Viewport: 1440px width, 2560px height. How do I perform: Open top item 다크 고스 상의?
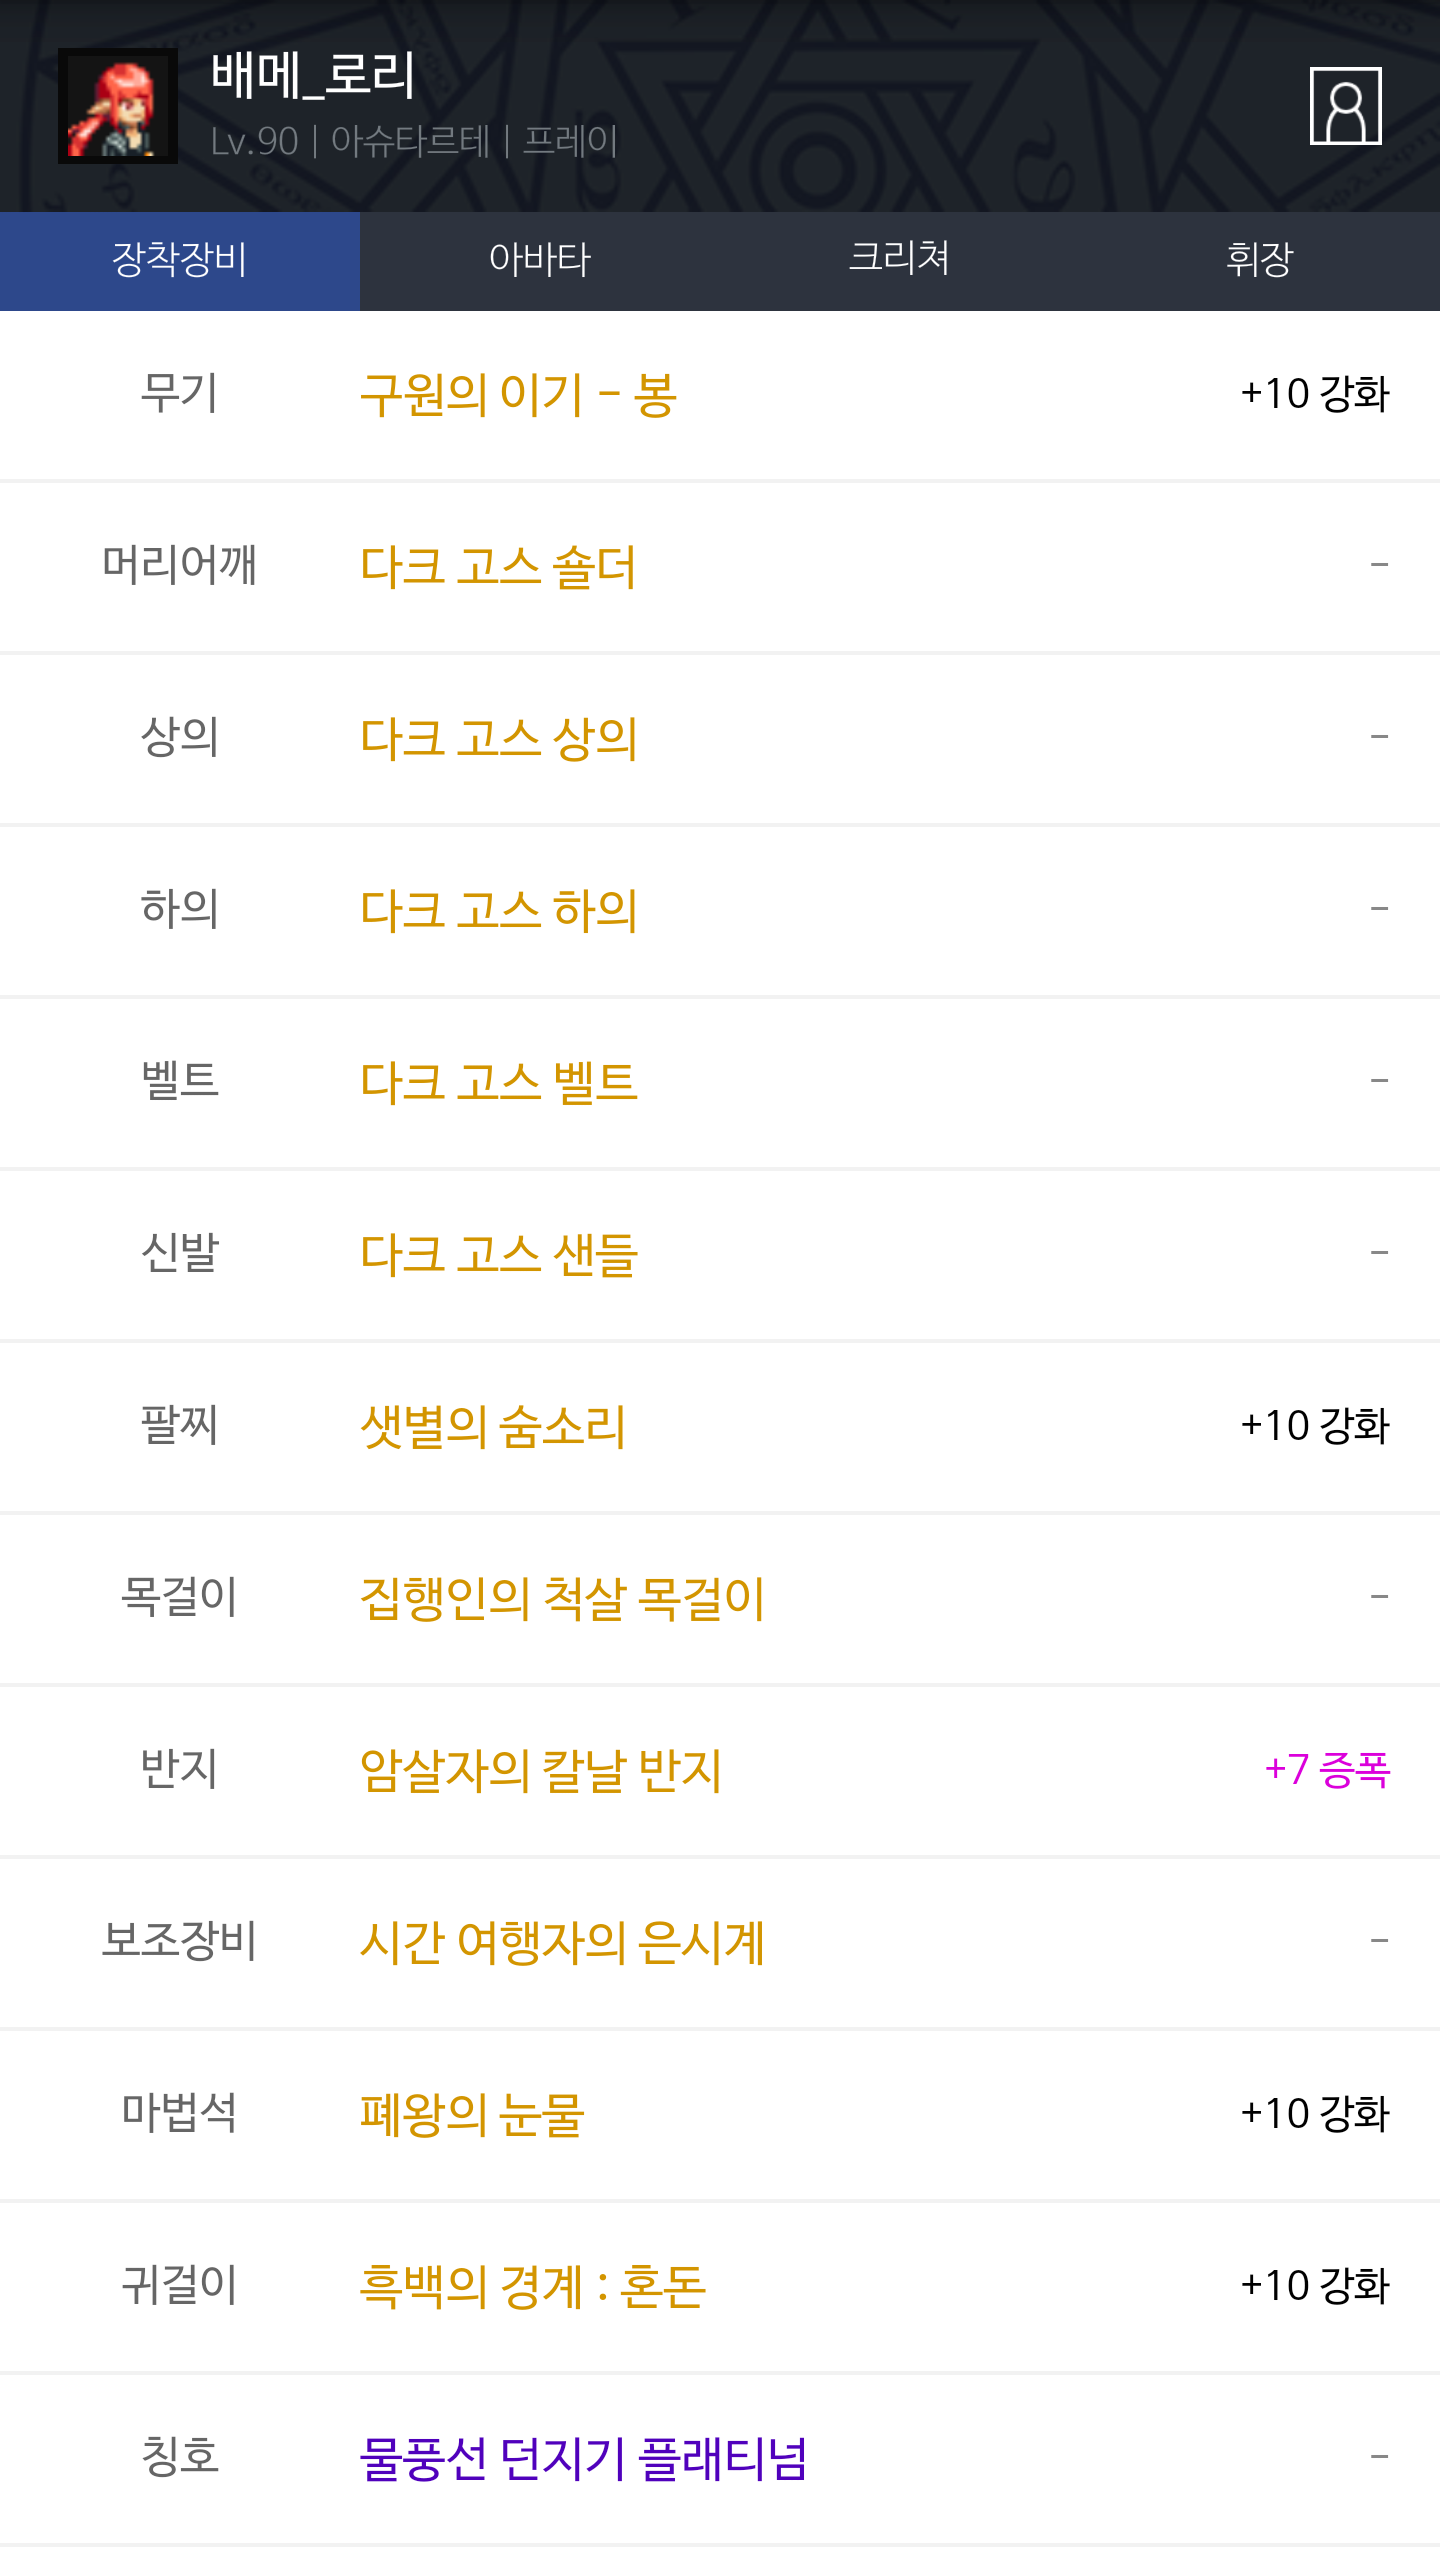coord(498,739)
